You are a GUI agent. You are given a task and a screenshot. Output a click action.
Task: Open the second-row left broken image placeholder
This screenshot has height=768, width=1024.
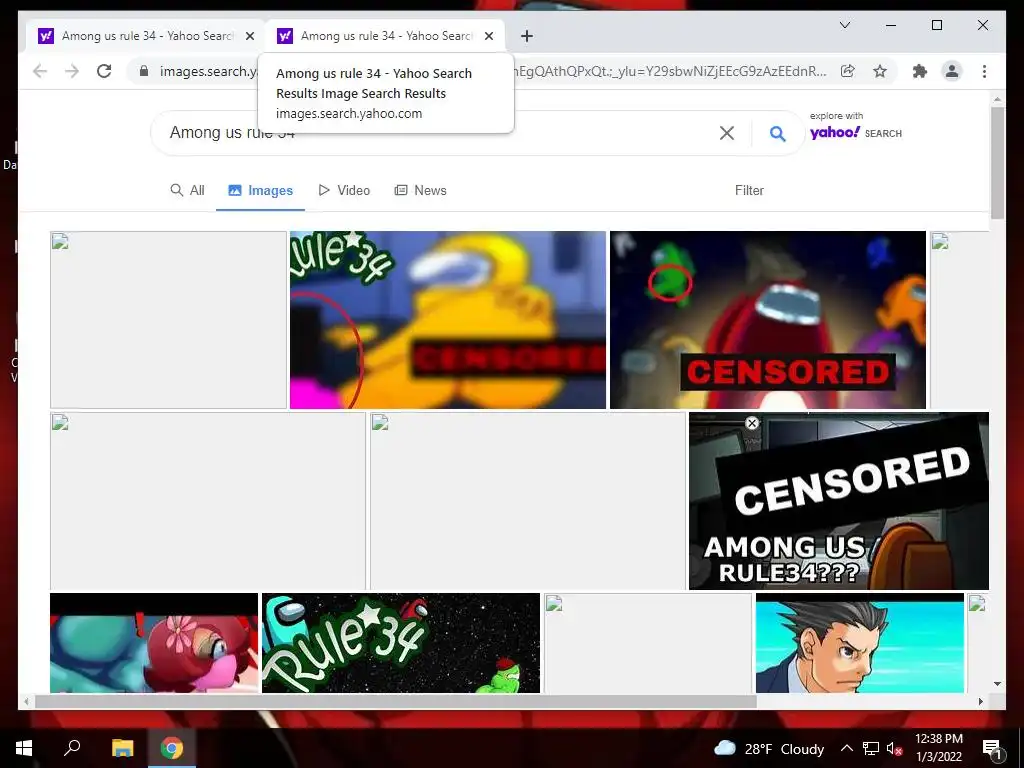pyautogui.click(x=208, y=501)
